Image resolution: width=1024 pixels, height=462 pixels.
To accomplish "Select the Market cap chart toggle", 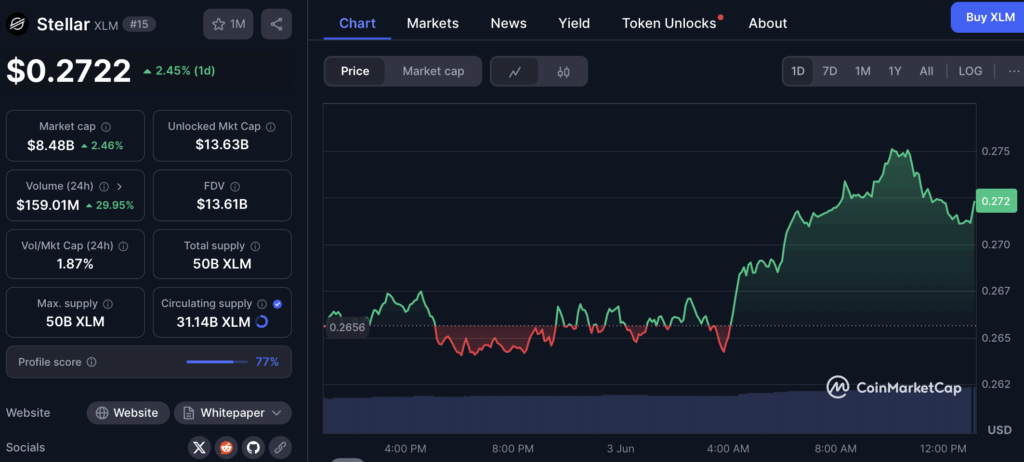I will tap(433, 71).
